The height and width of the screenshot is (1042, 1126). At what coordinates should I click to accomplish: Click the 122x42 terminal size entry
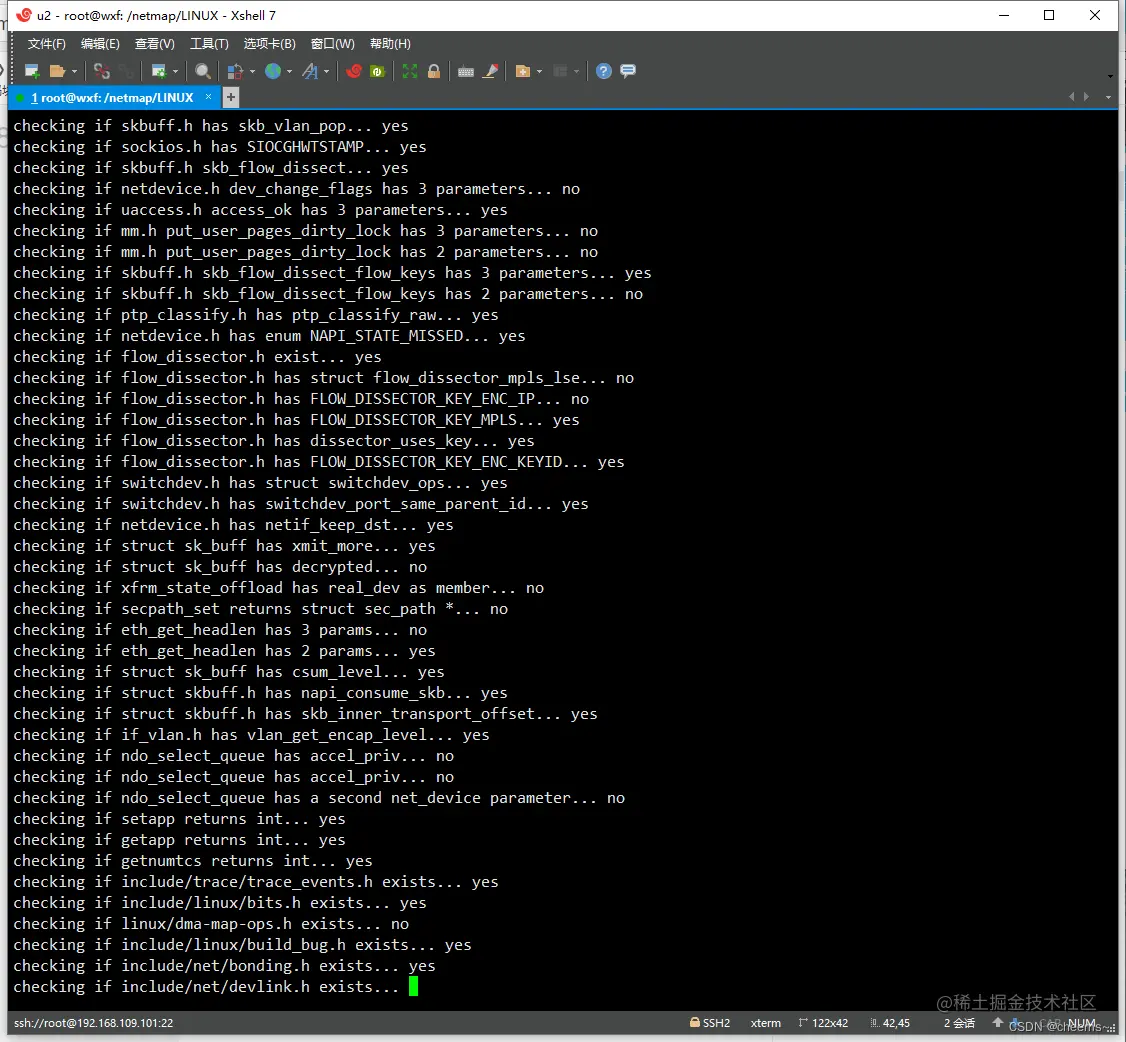click(823, 1023)
